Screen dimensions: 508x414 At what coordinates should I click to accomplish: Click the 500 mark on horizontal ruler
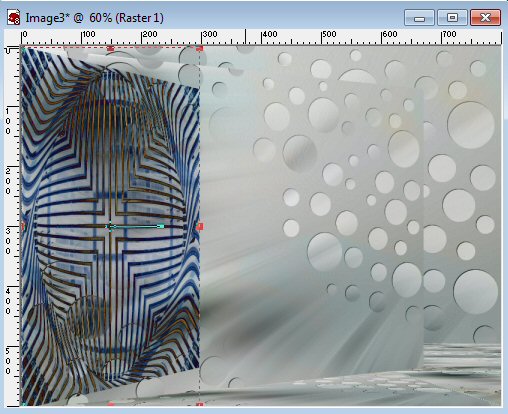click(x=329, y=34)
